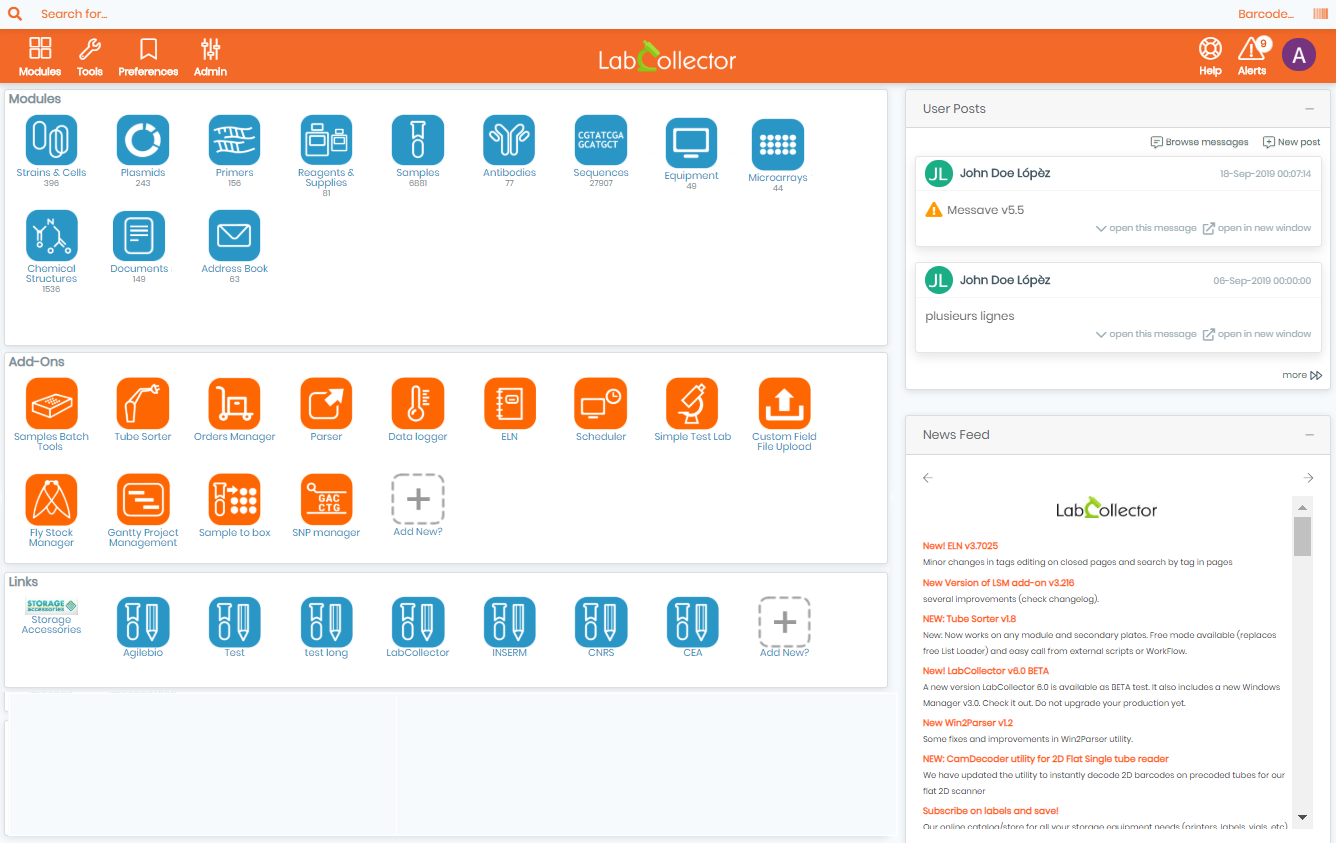Image resolution: width=1336 pixels, height=843 pixels.
Task: Open the Documents module
Action: 139,236
